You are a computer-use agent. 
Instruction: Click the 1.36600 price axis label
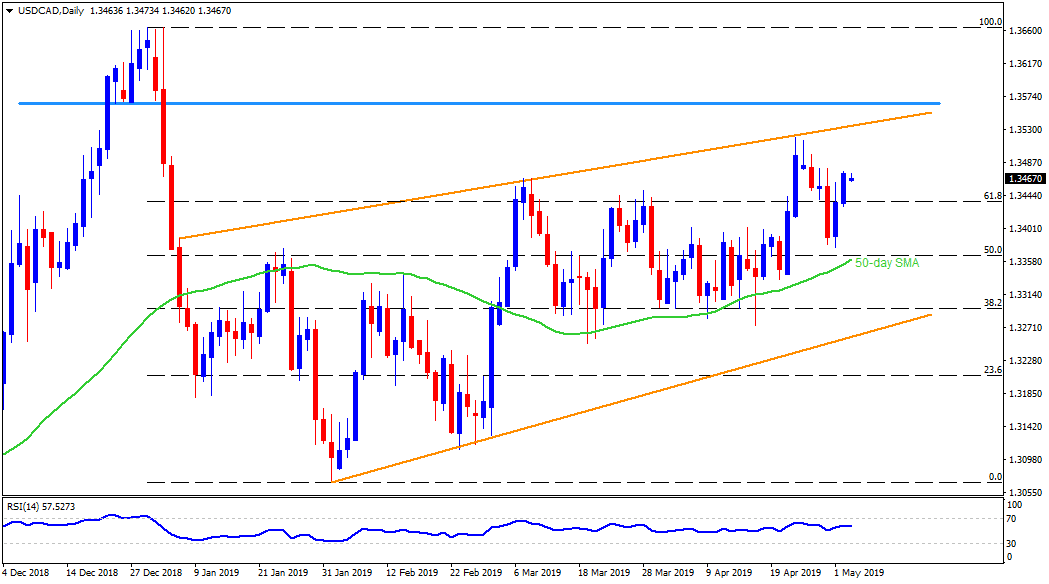click(x=1020, y=31)
